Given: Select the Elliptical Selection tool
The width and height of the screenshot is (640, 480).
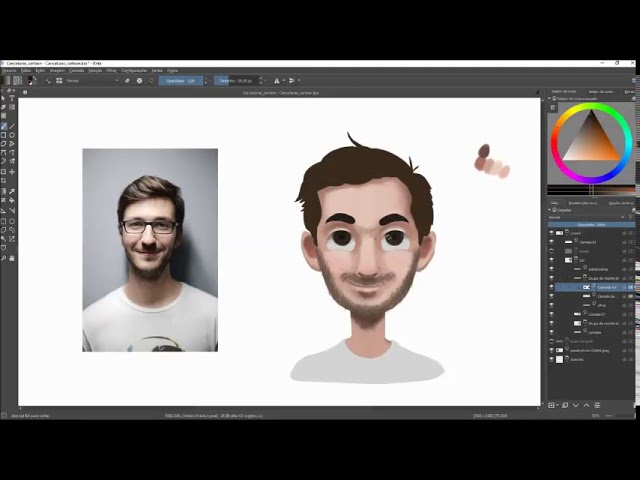Looking at the screenshot, I should click(12, 221).
